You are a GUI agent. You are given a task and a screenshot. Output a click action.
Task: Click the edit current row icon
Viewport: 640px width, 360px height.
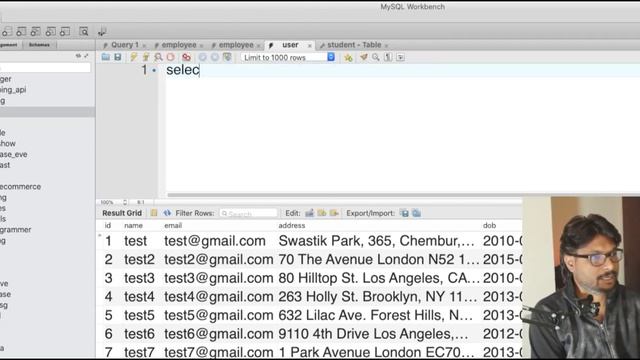(309, 213)
